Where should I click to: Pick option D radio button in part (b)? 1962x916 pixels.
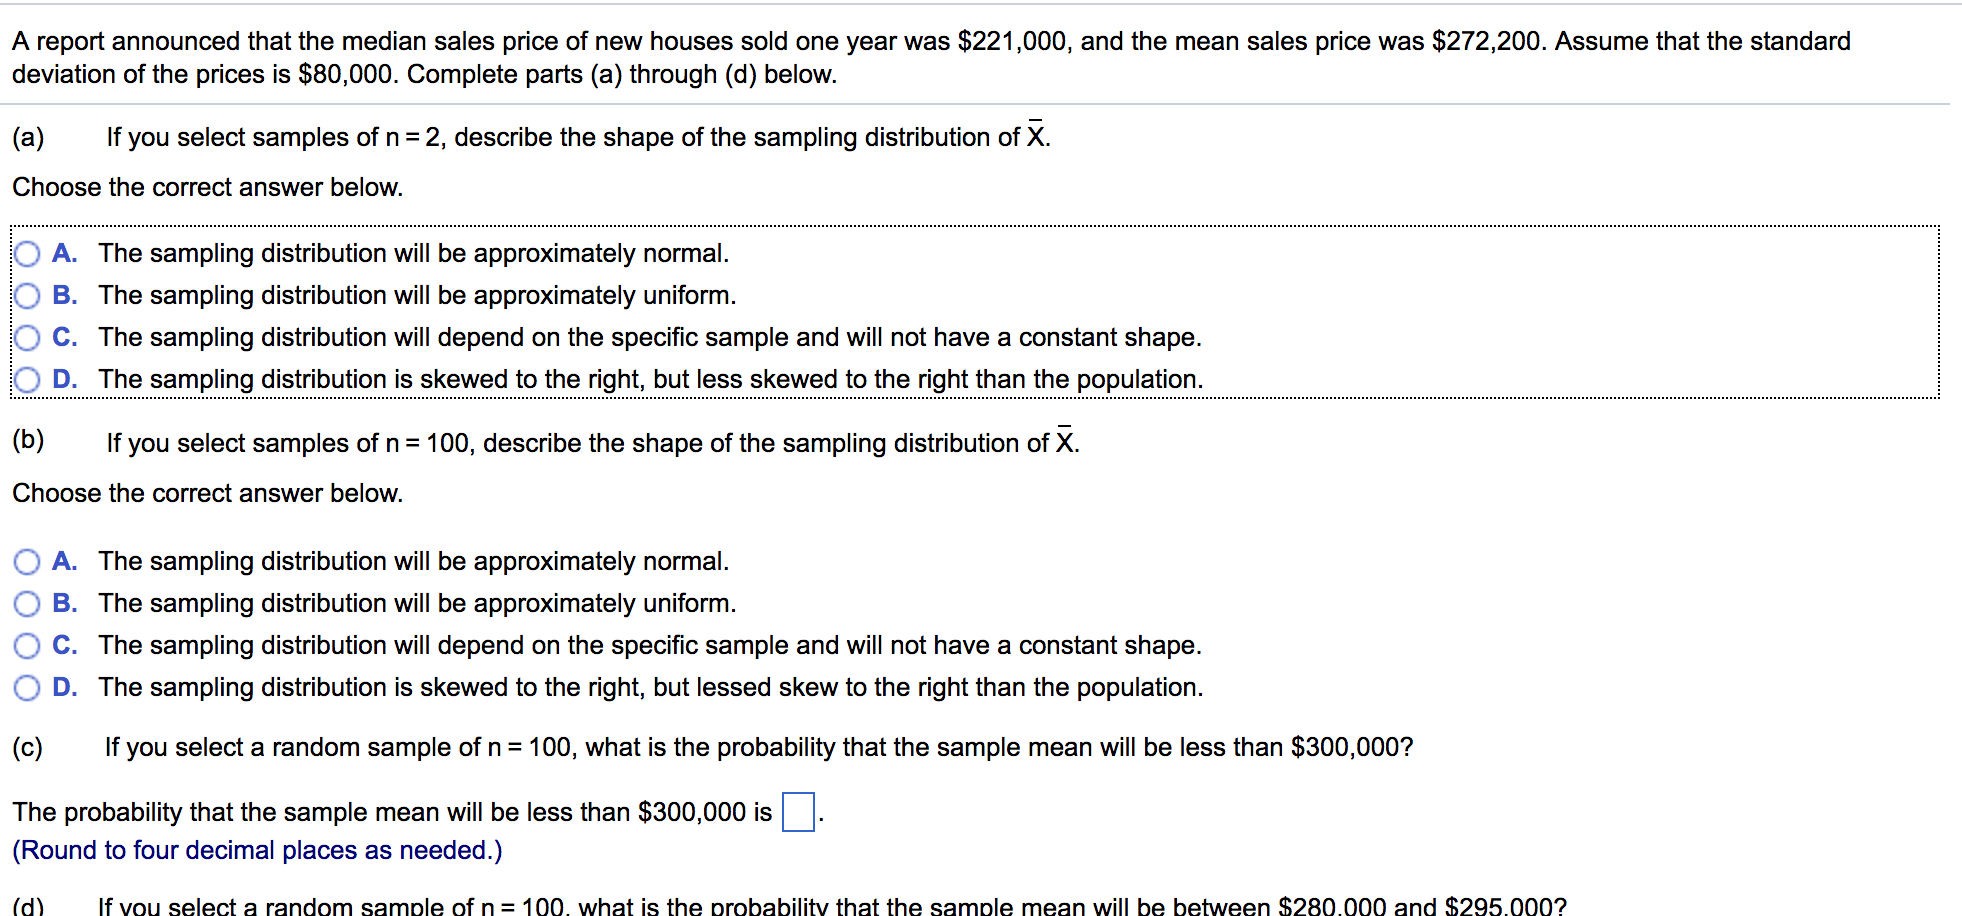[x=27, y=688]
